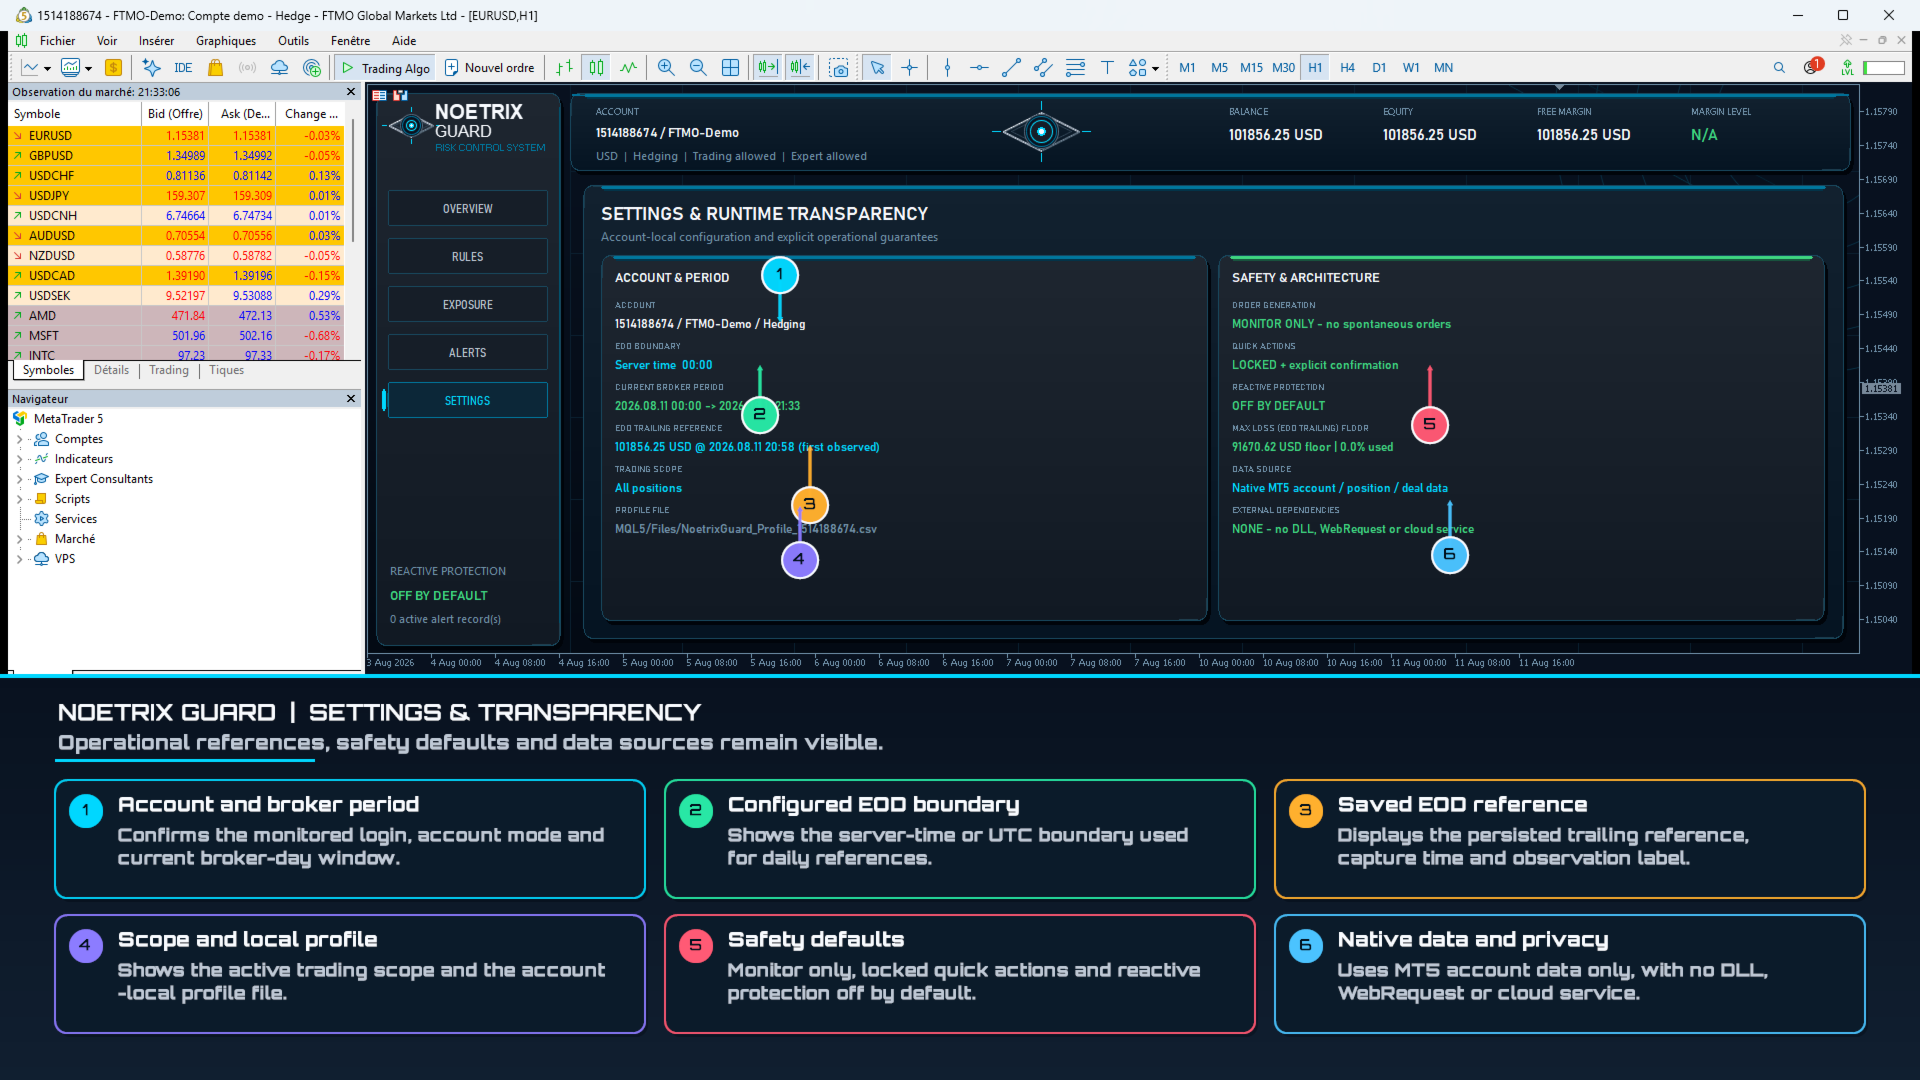The height and width of the screenshot is (1080, 1920).
Task: Select the candlestick chart type
Action: point(596,68)
